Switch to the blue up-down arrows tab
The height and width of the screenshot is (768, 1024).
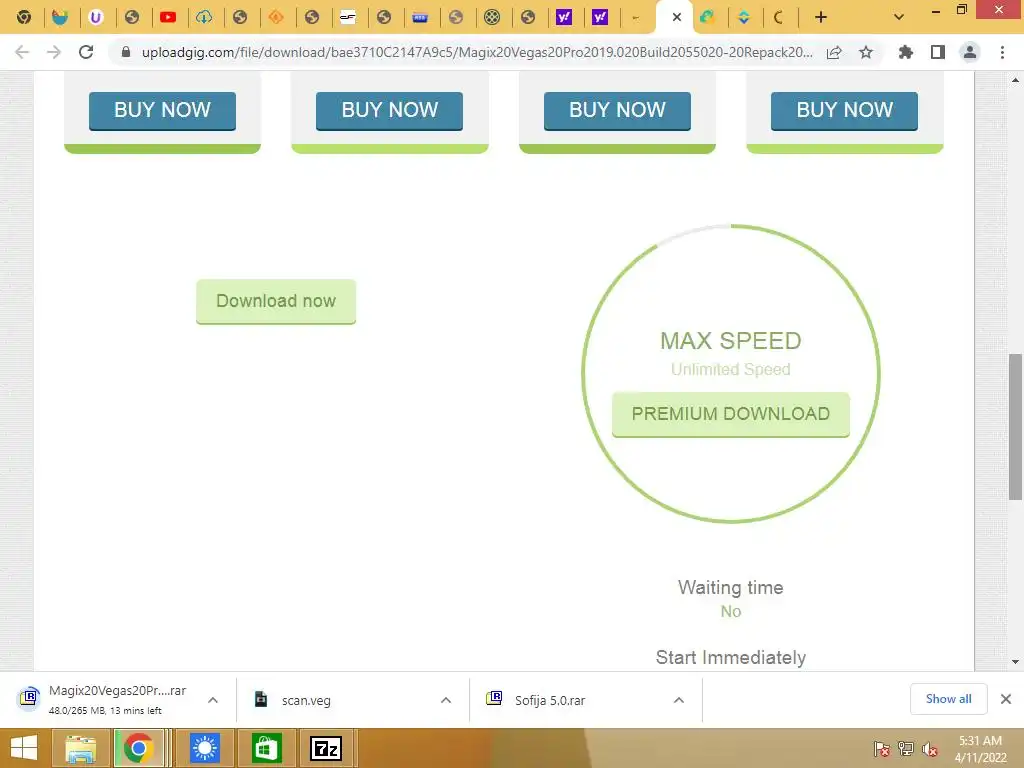(743, 17)
